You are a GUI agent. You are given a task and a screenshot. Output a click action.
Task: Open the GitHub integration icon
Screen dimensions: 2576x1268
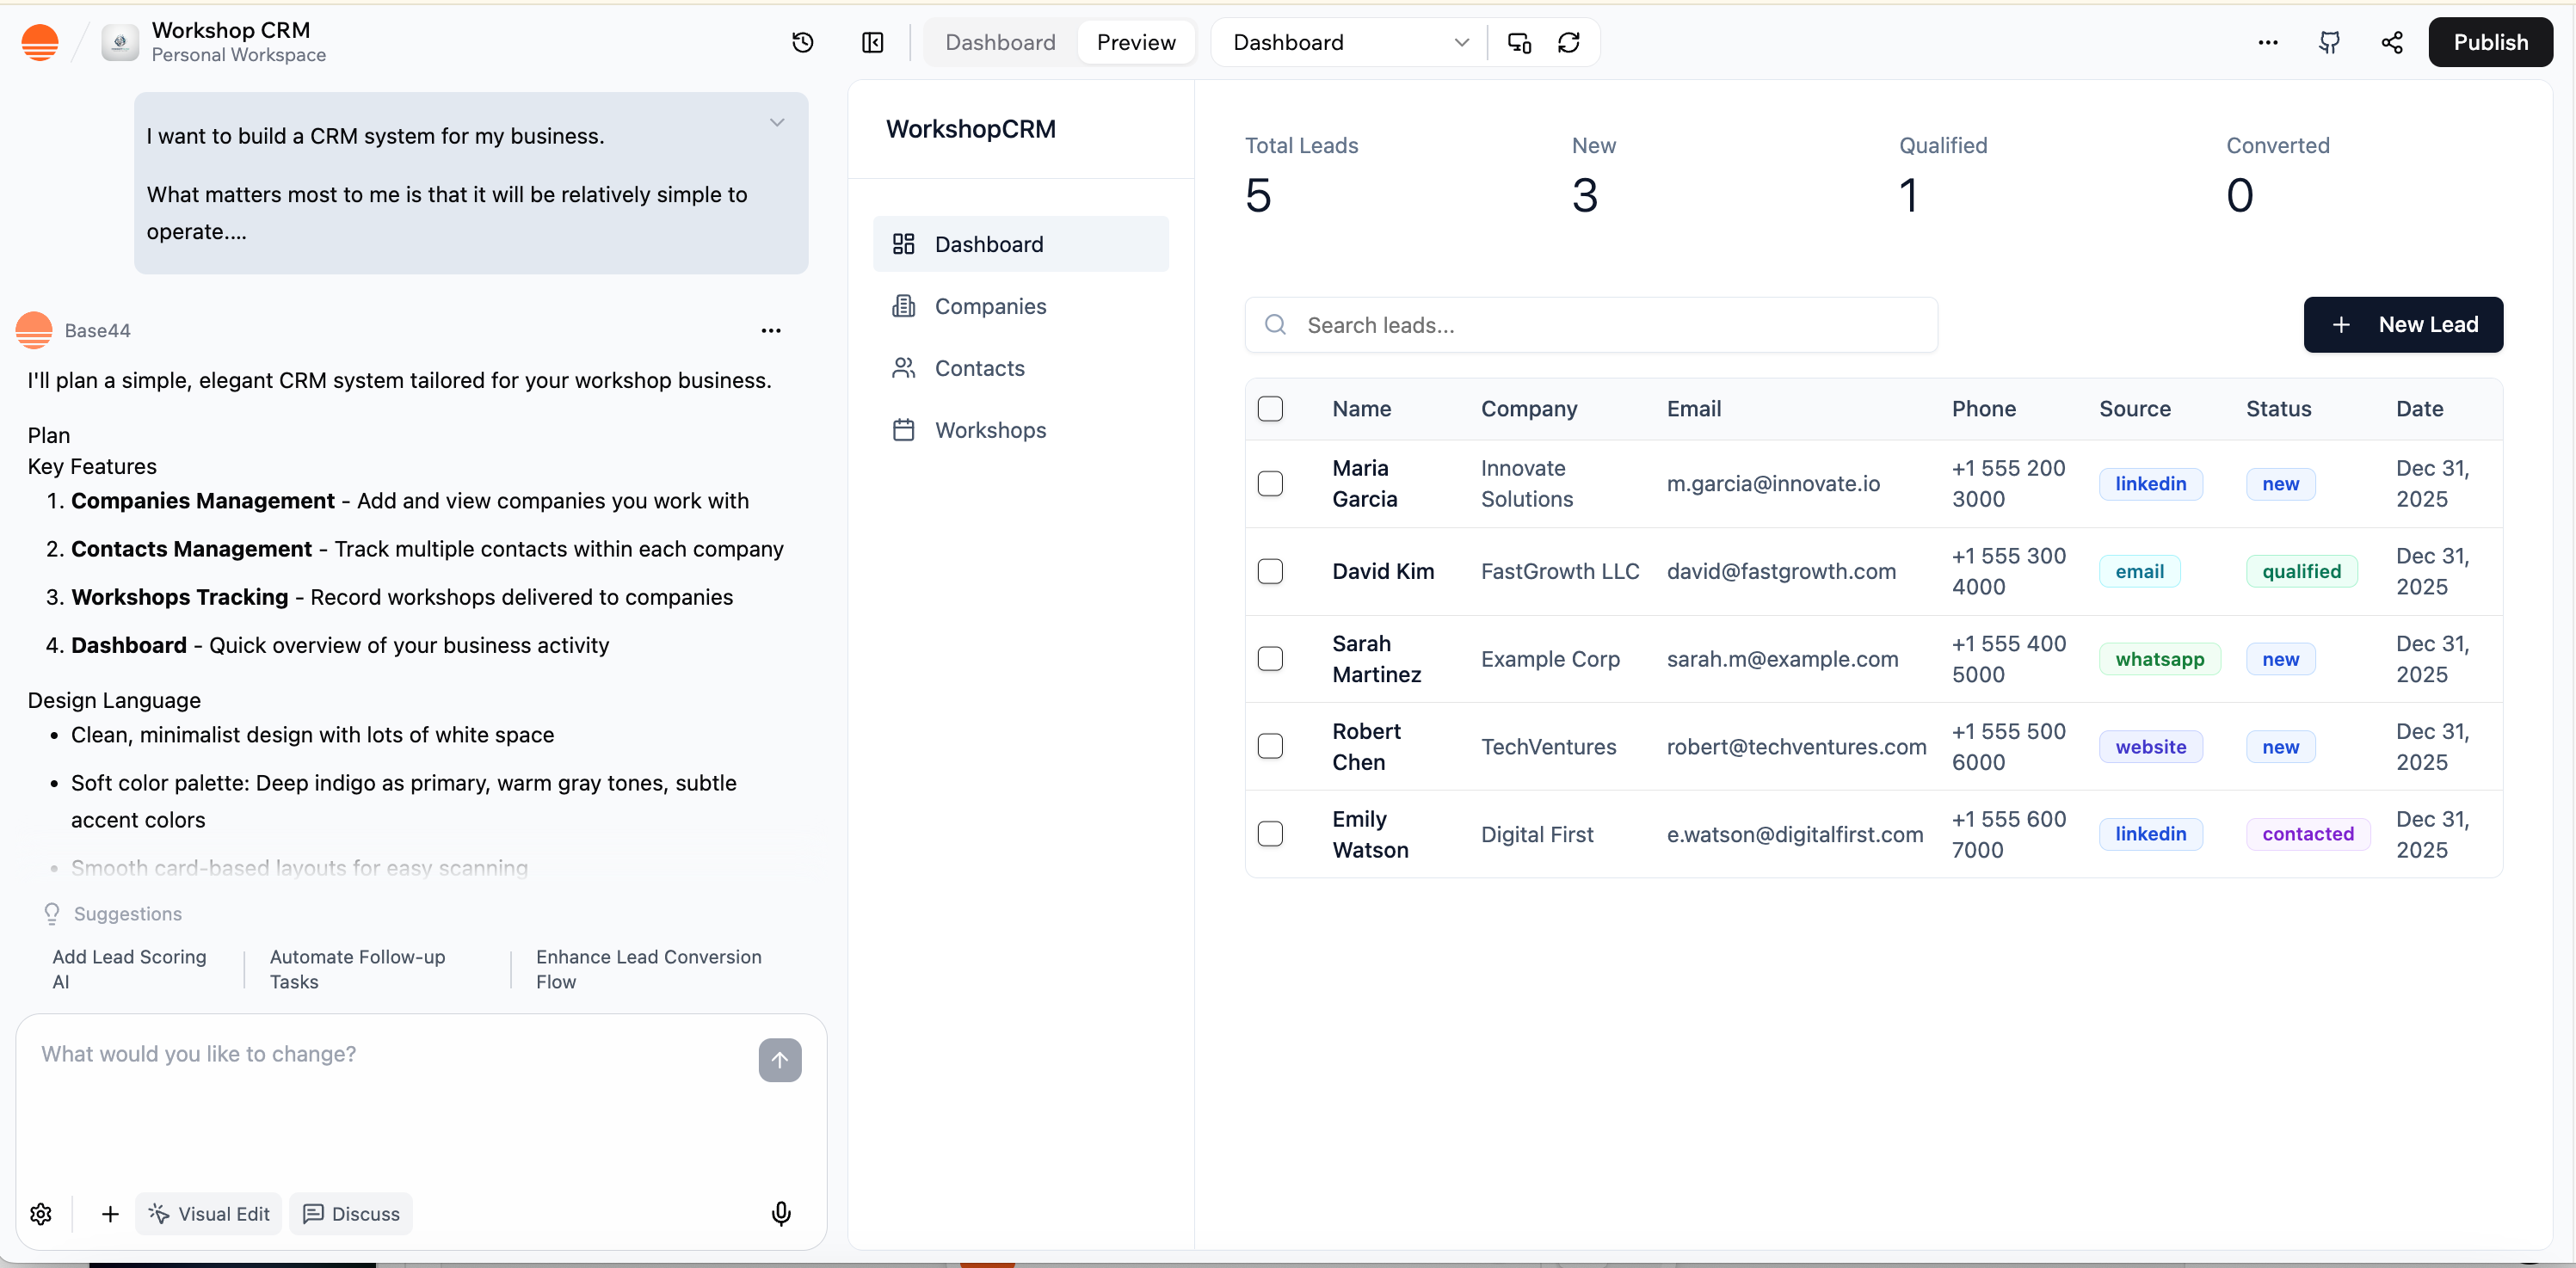pyautogui.click(x=2329, y=42)
